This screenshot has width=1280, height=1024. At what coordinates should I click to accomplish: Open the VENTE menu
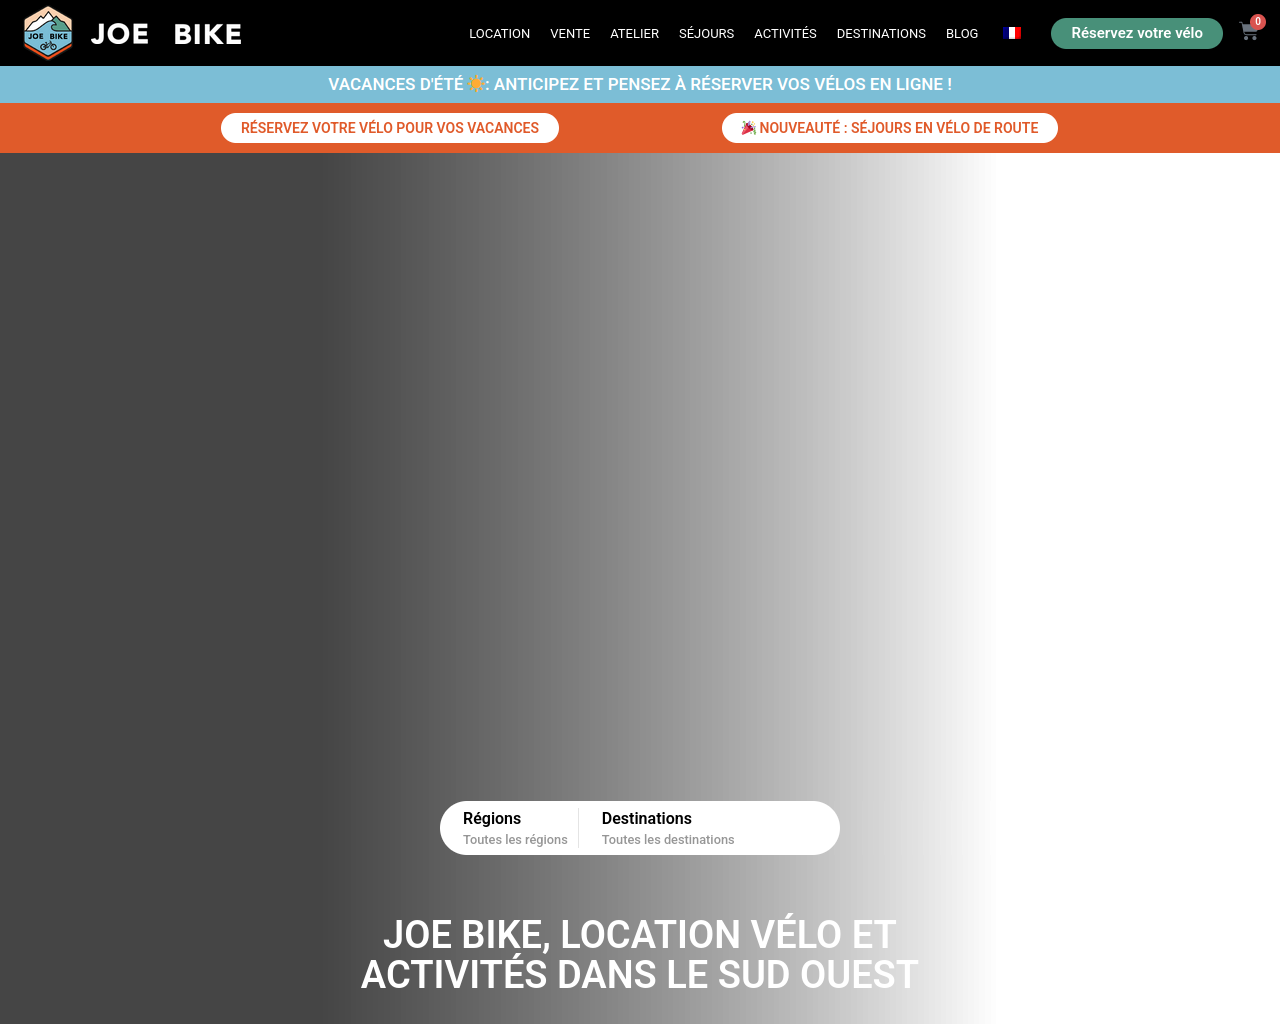pyautogui.click(x=570, y=33)
